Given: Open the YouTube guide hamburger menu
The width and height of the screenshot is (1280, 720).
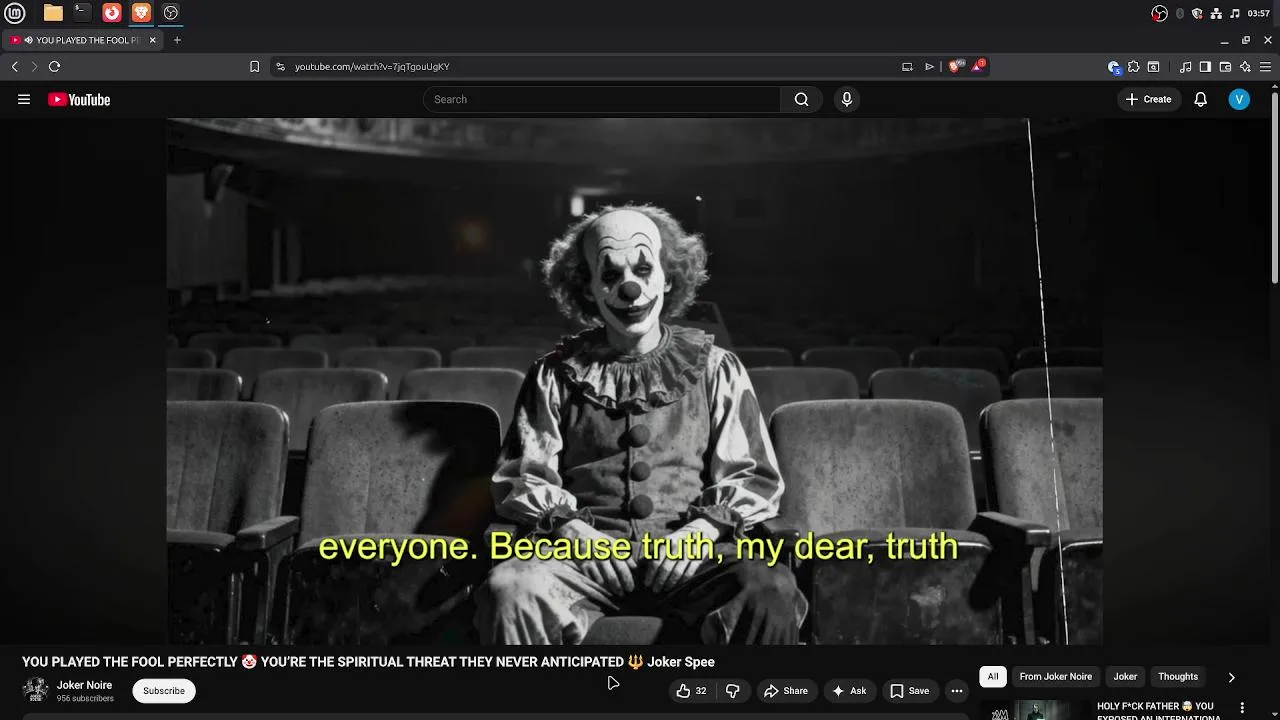Looking at the screenshot, I should [24, 99].
